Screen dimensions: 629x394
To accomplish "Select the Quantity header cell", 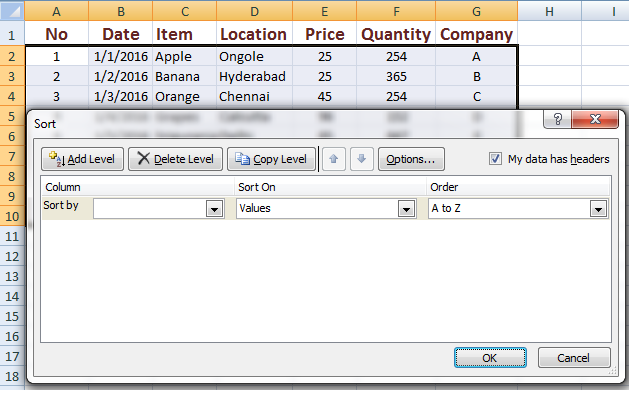I will coord(396,33).
